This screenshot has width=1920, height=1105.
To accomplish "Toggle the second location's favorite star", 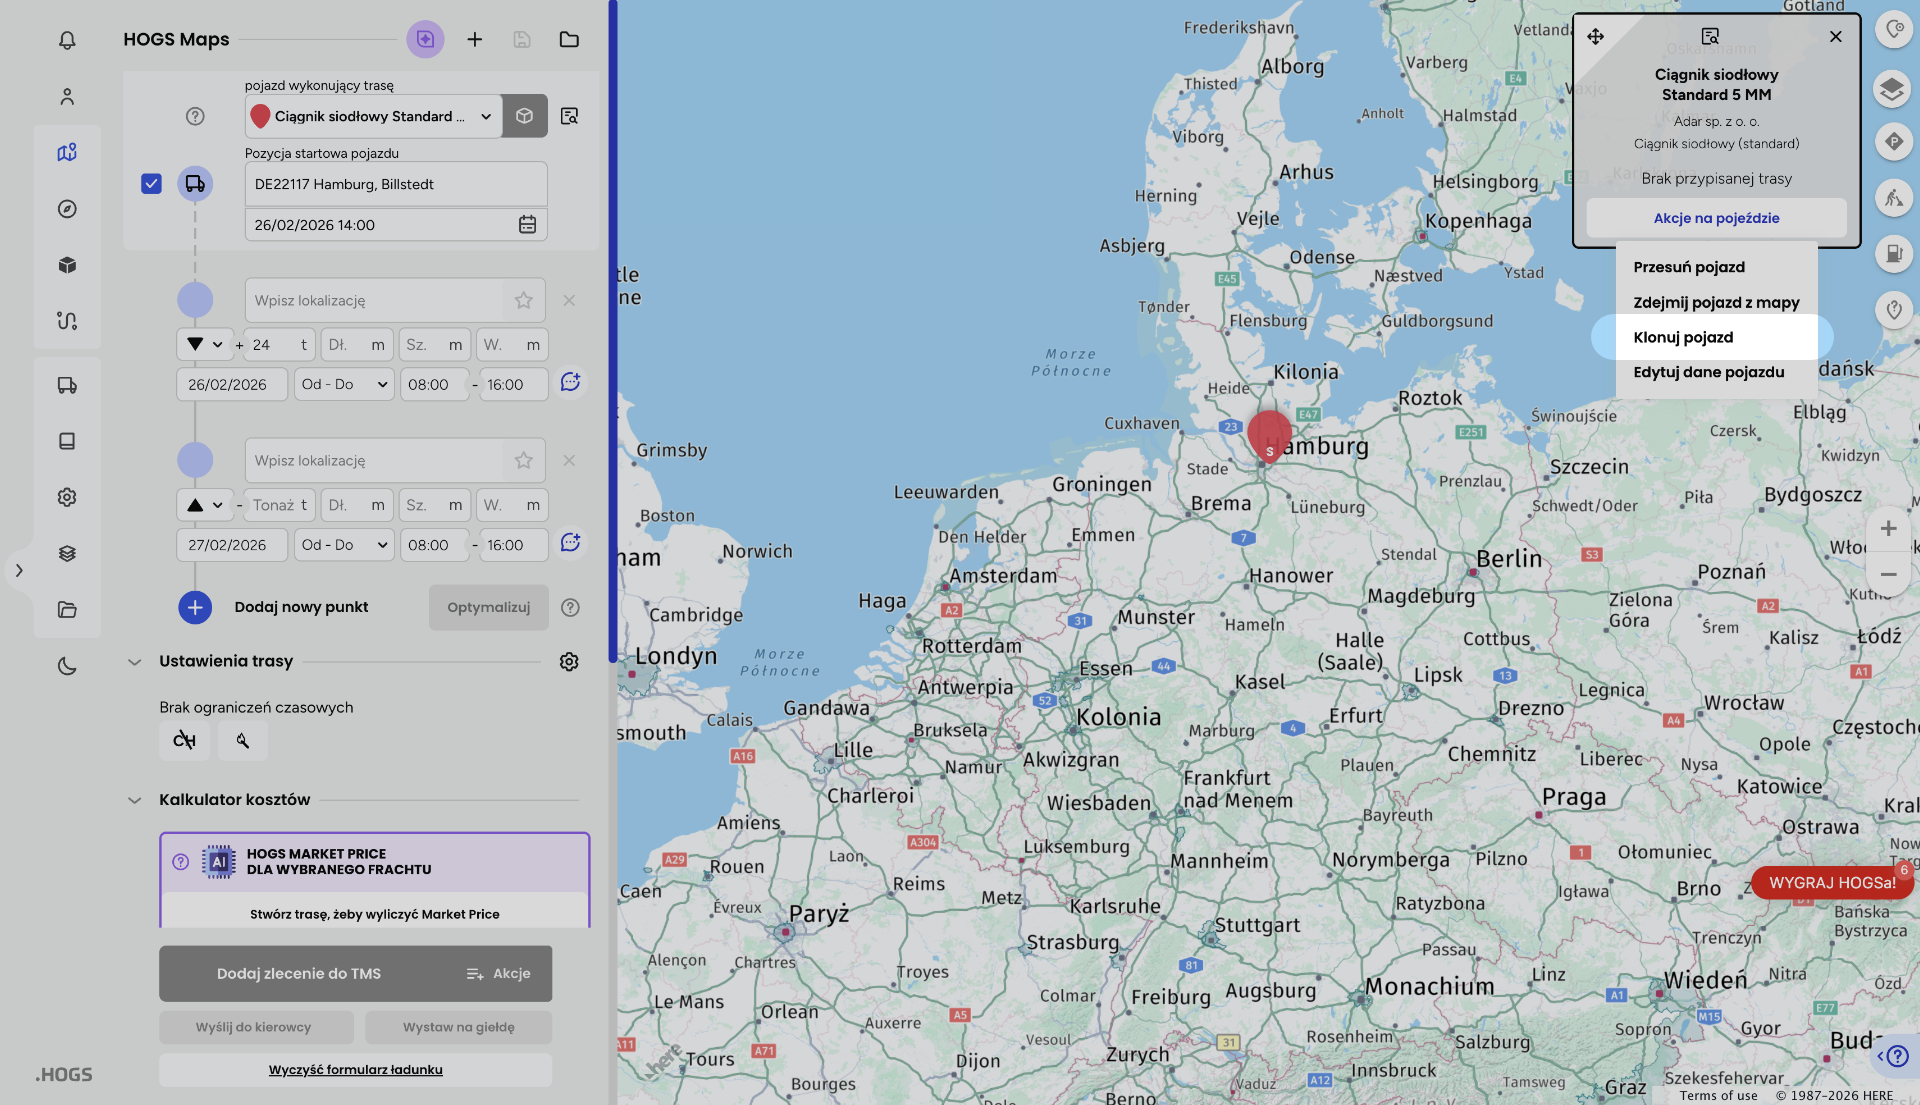I will pos(523,460).
